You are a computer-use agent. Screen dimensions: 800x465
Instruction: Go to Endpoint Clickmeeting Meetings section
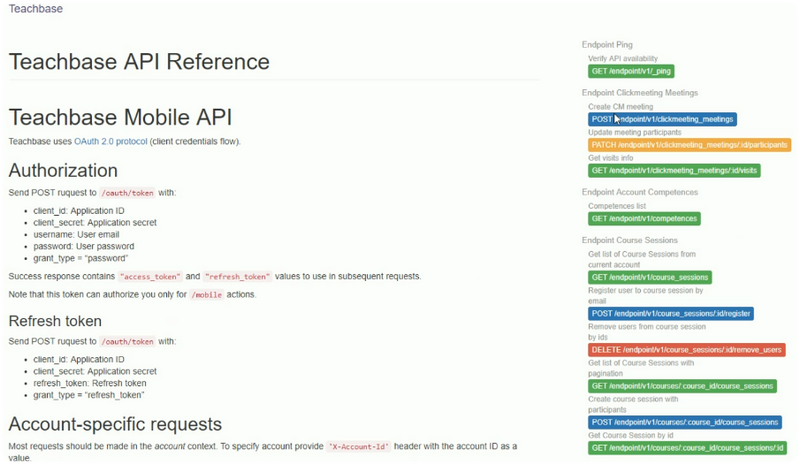coord(639,93)
